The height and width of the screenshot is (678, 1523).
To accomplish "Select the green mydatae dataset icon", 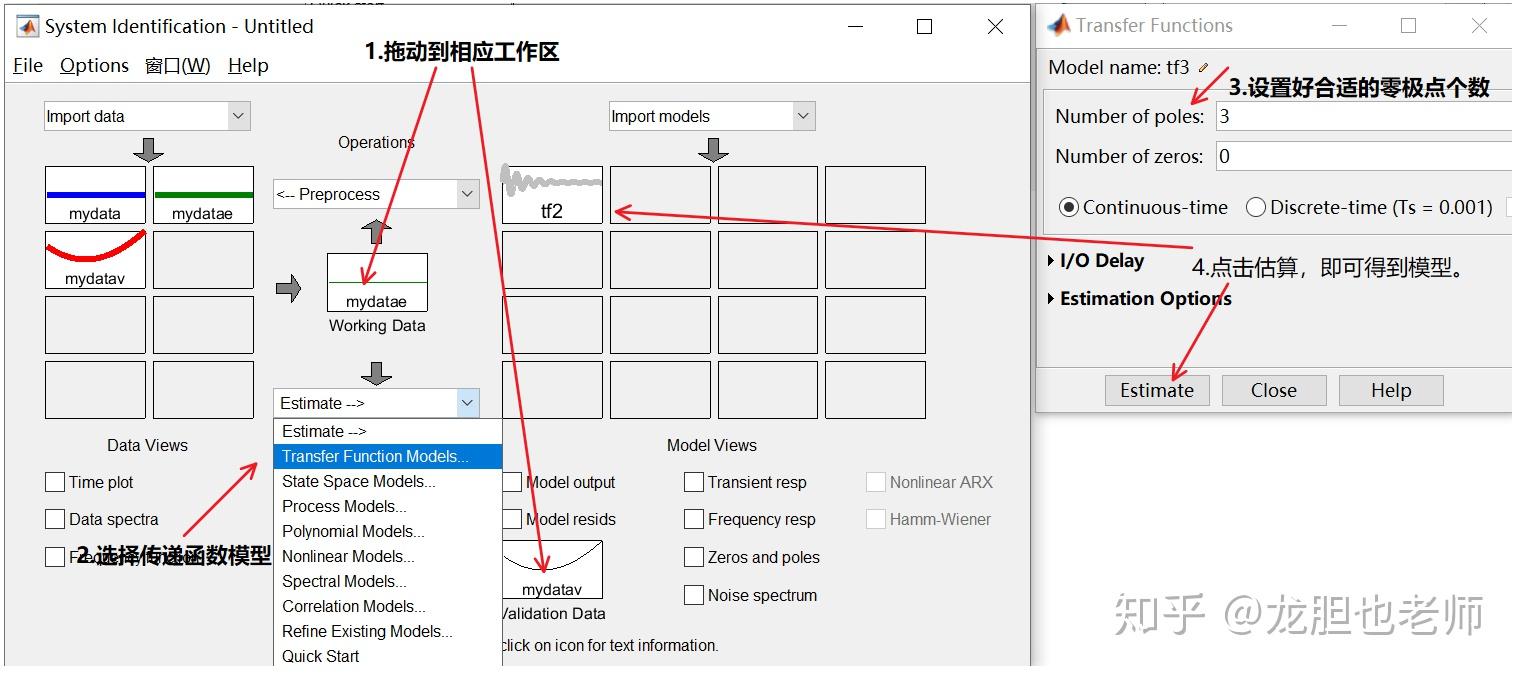I will (203, 195).
